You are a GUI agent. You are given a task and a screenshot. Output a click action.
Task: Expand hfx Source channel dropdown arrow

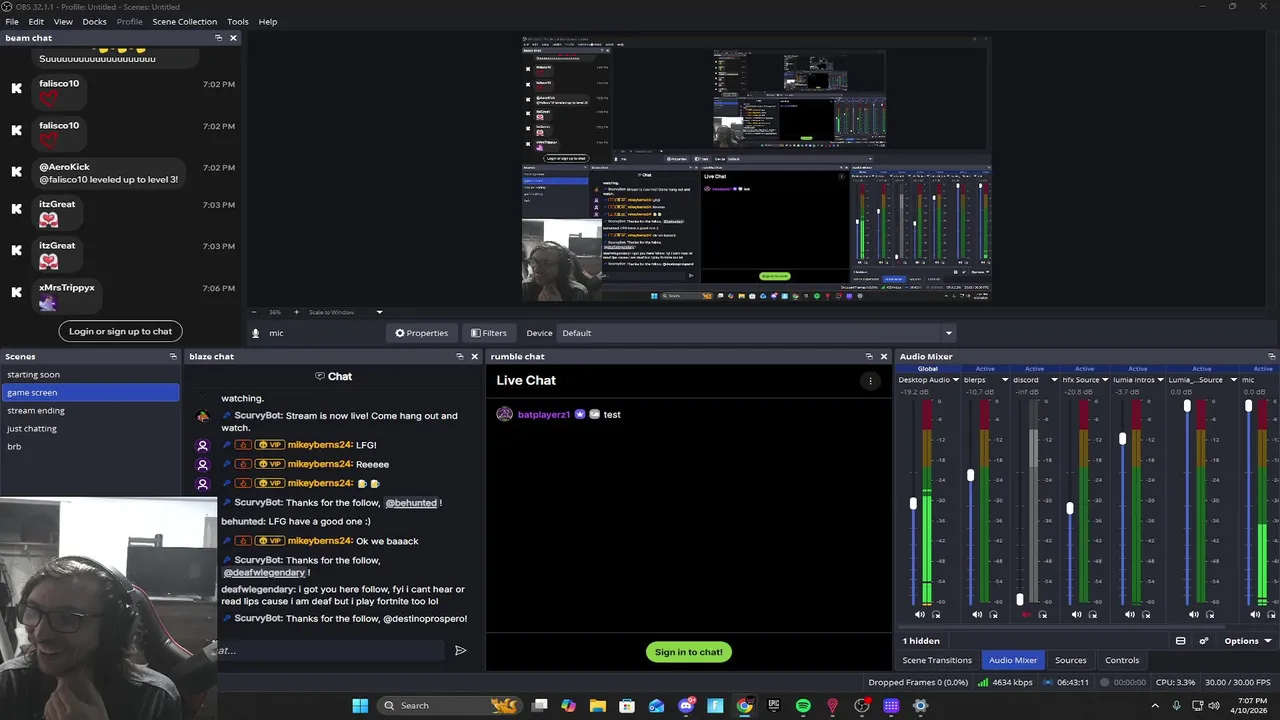click(1107, 380)
